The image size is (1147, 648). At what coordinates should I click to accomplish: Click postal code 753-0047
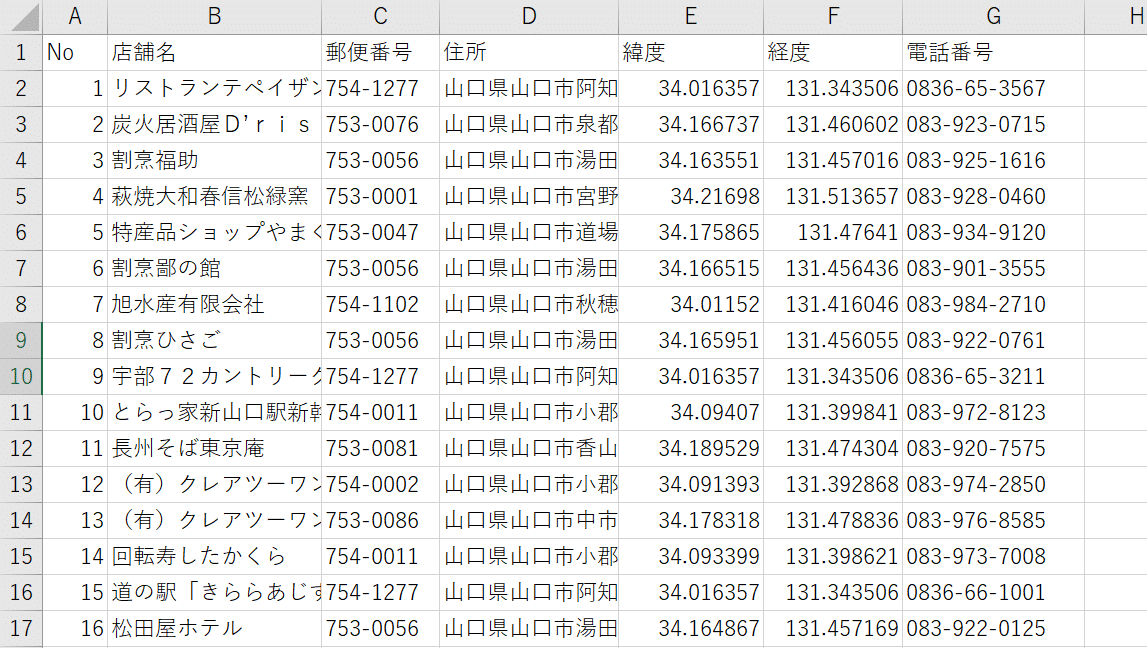[380, 233]
